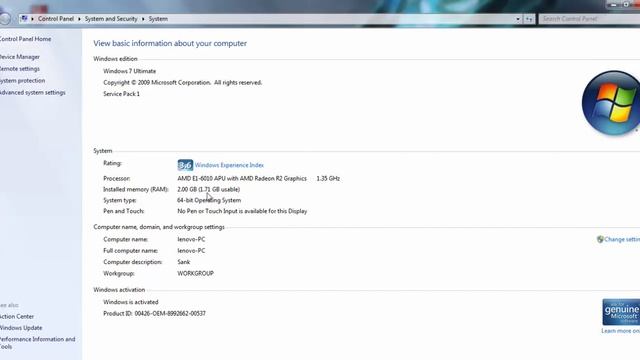640x360 pixels.
Task: Click heading View basic information about your computer
Action: (x=170, y=44)
